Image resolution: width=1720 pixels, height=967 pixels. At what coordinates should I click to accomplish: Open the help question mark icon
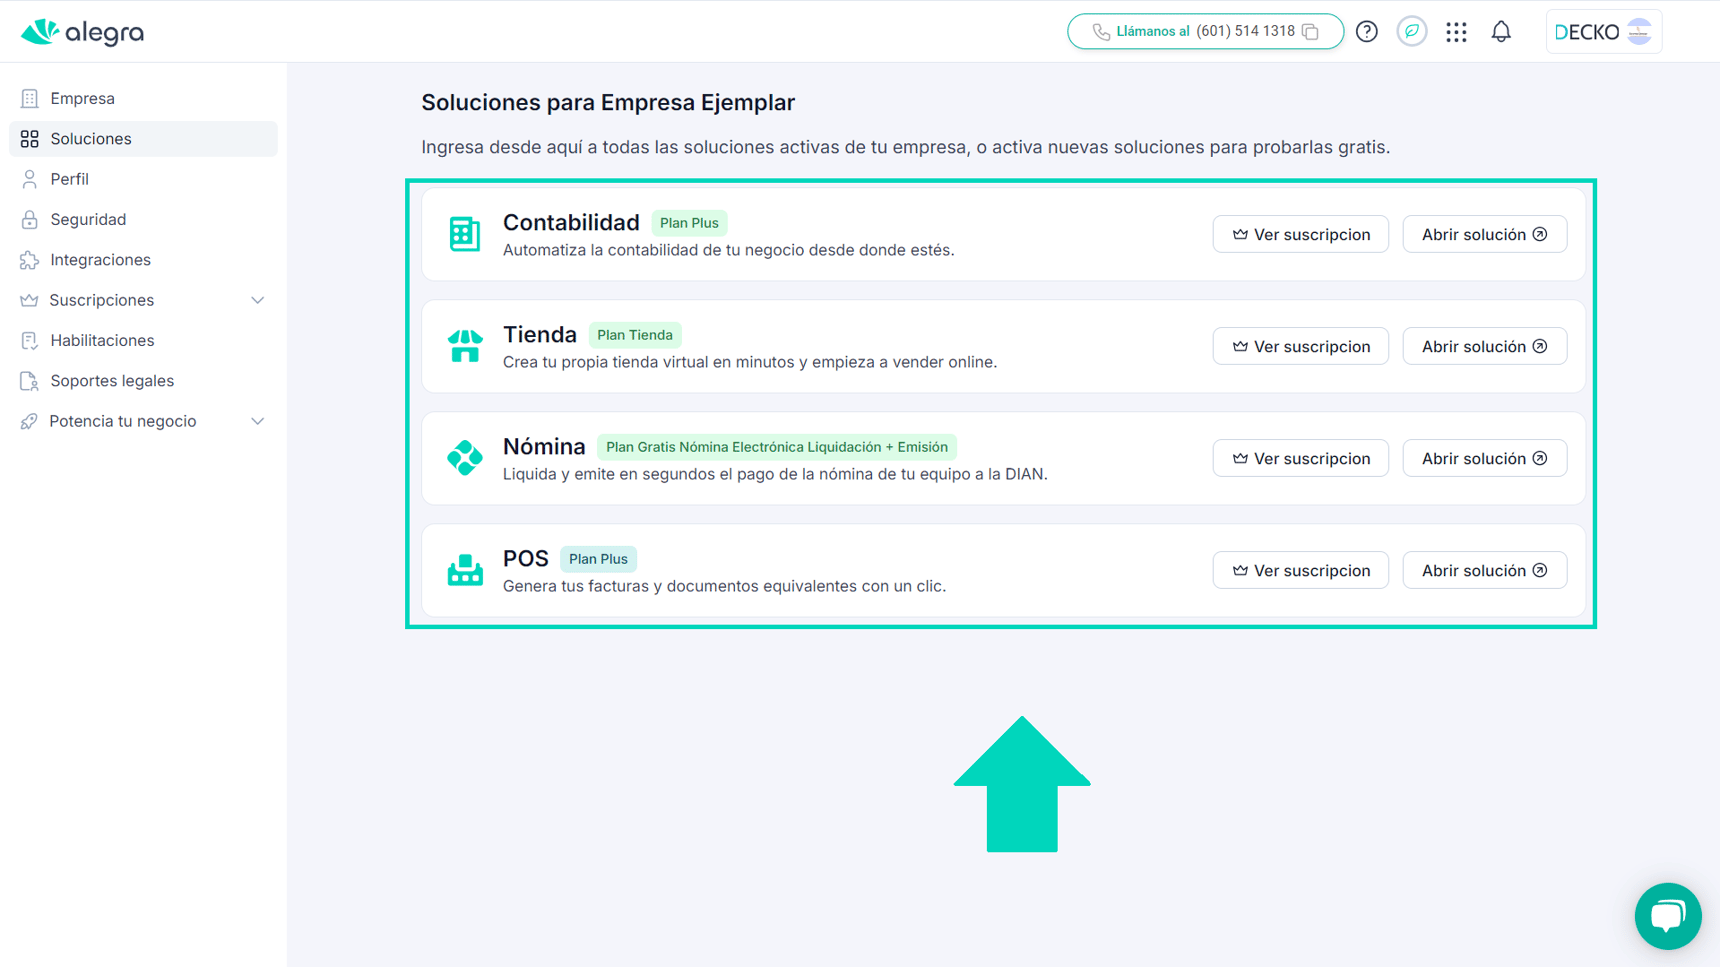[1366, 31]
